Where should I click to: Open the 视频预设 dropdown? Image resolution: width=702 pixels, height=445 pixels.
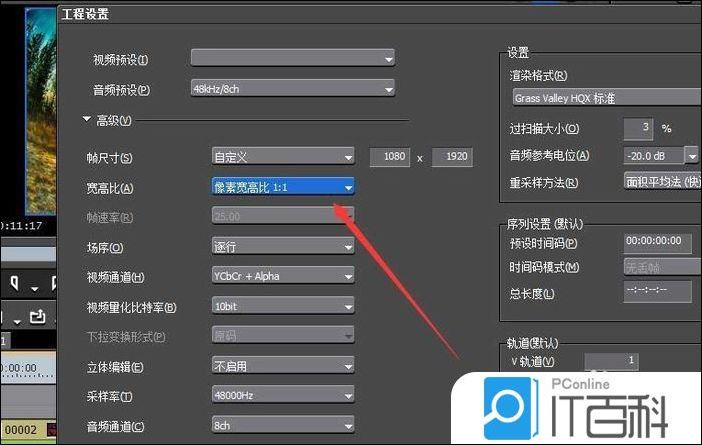coord(293,58)
